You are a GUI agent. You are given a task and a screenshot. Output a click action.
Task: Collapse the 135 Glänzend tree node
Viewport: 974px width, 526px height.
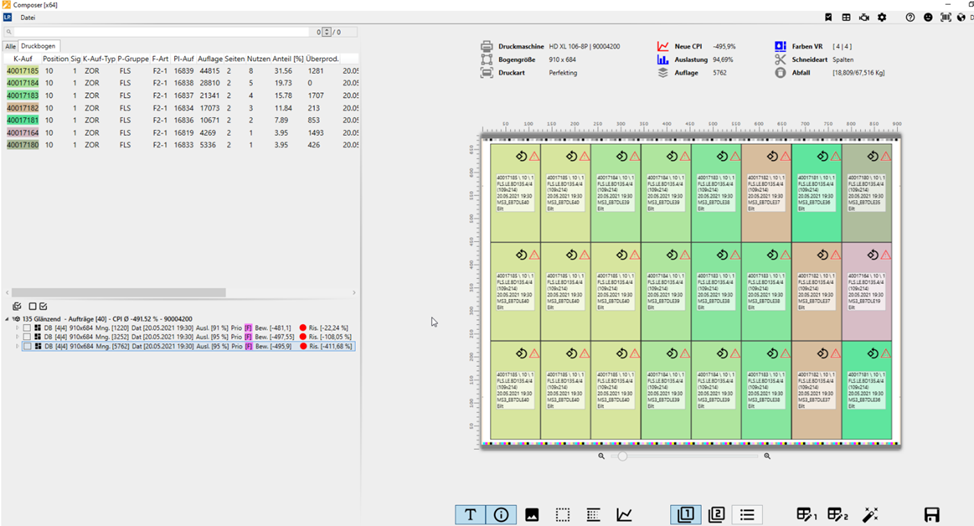pos(6,318)
